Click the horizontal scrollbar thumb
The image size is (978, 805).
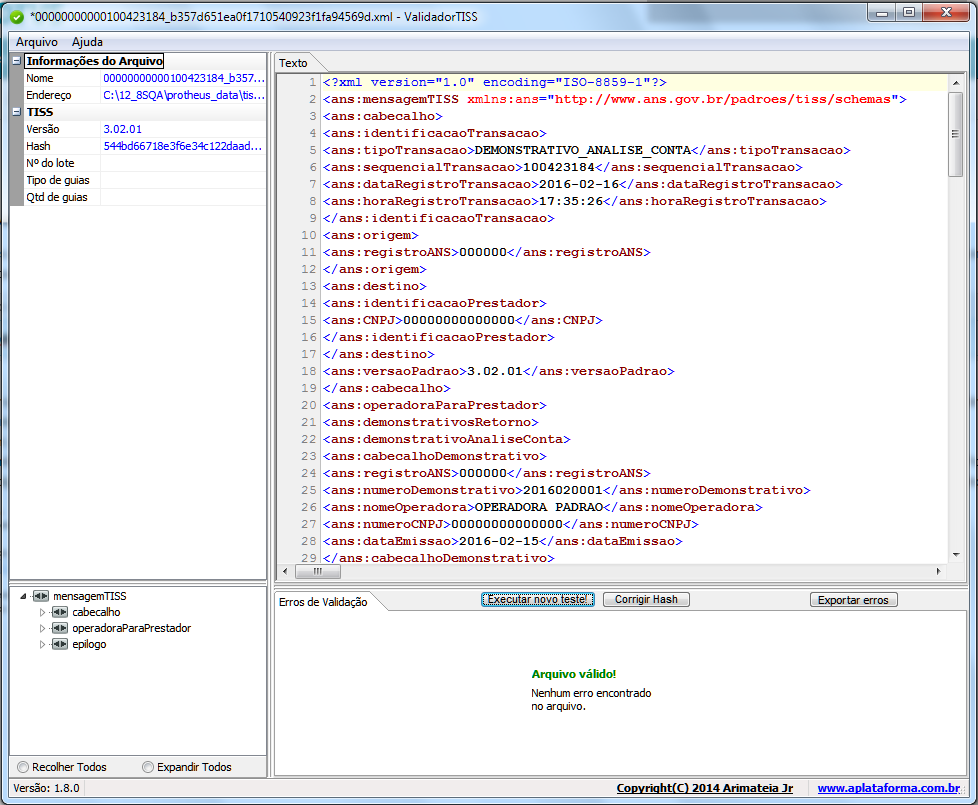[x=317, y=571]
